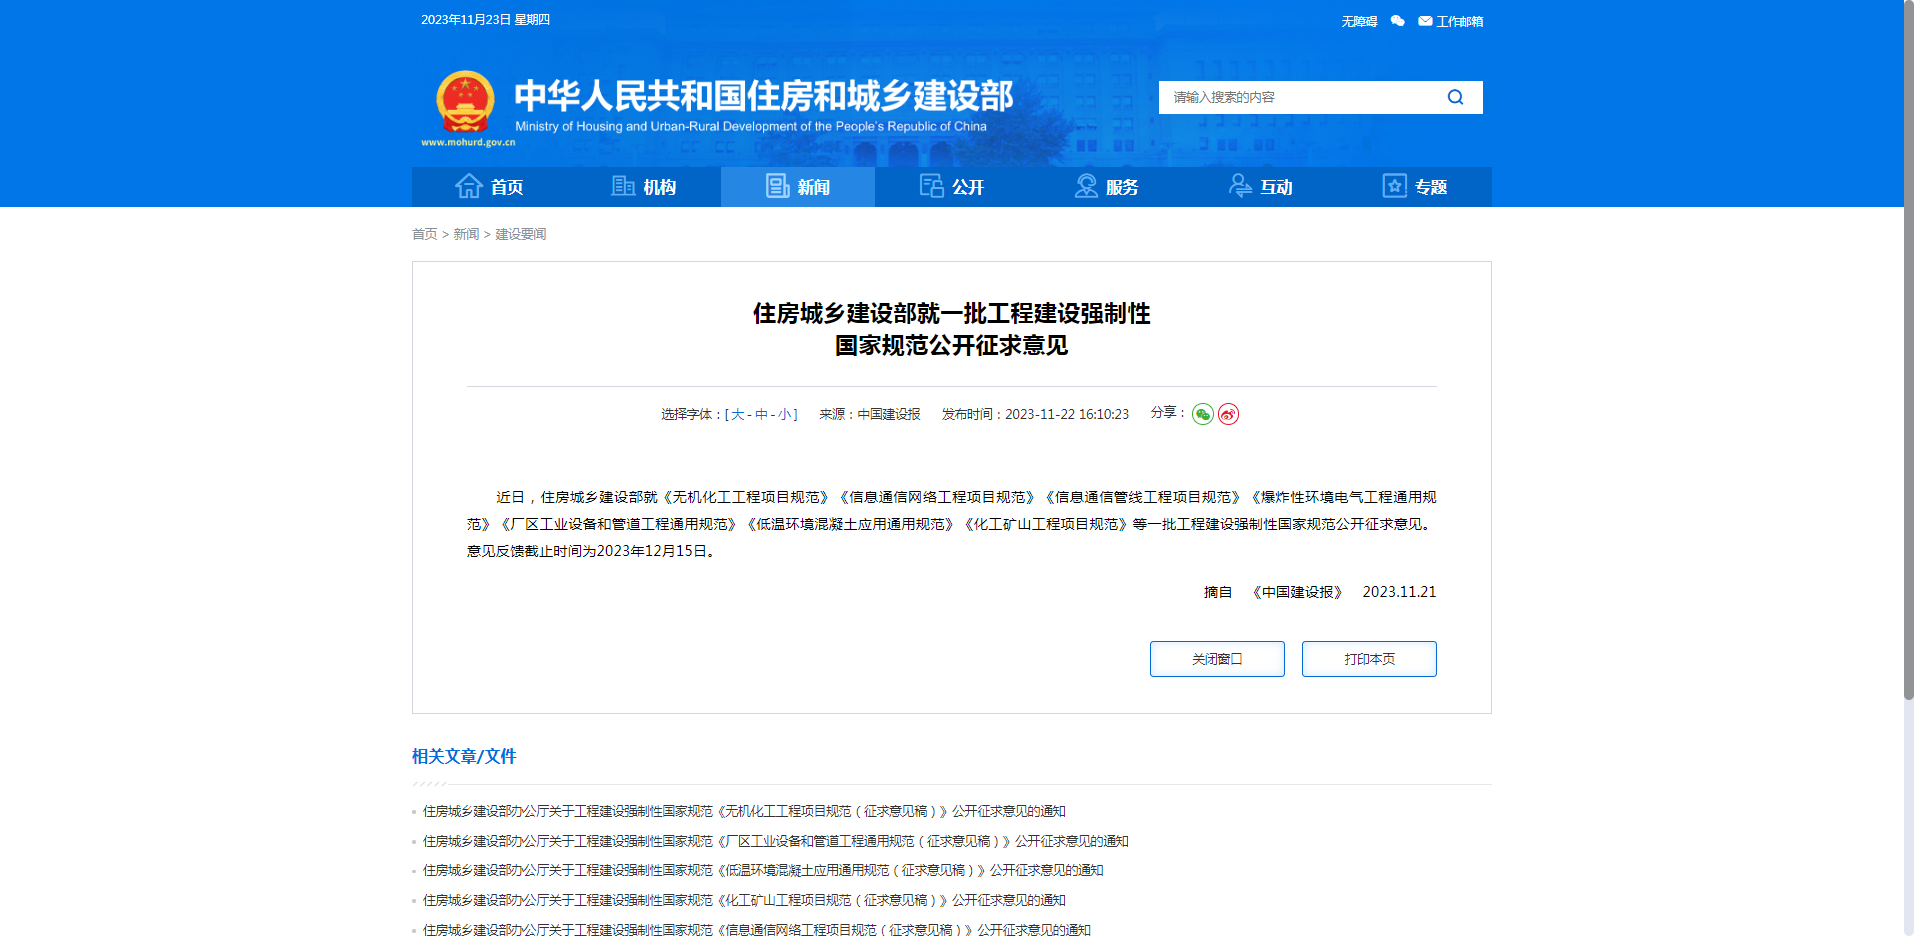Click the publish time 2023-11-22 16:10:23
Image resolution: width=1914 pixels, height=936 pixels.
coord(1035,414)
